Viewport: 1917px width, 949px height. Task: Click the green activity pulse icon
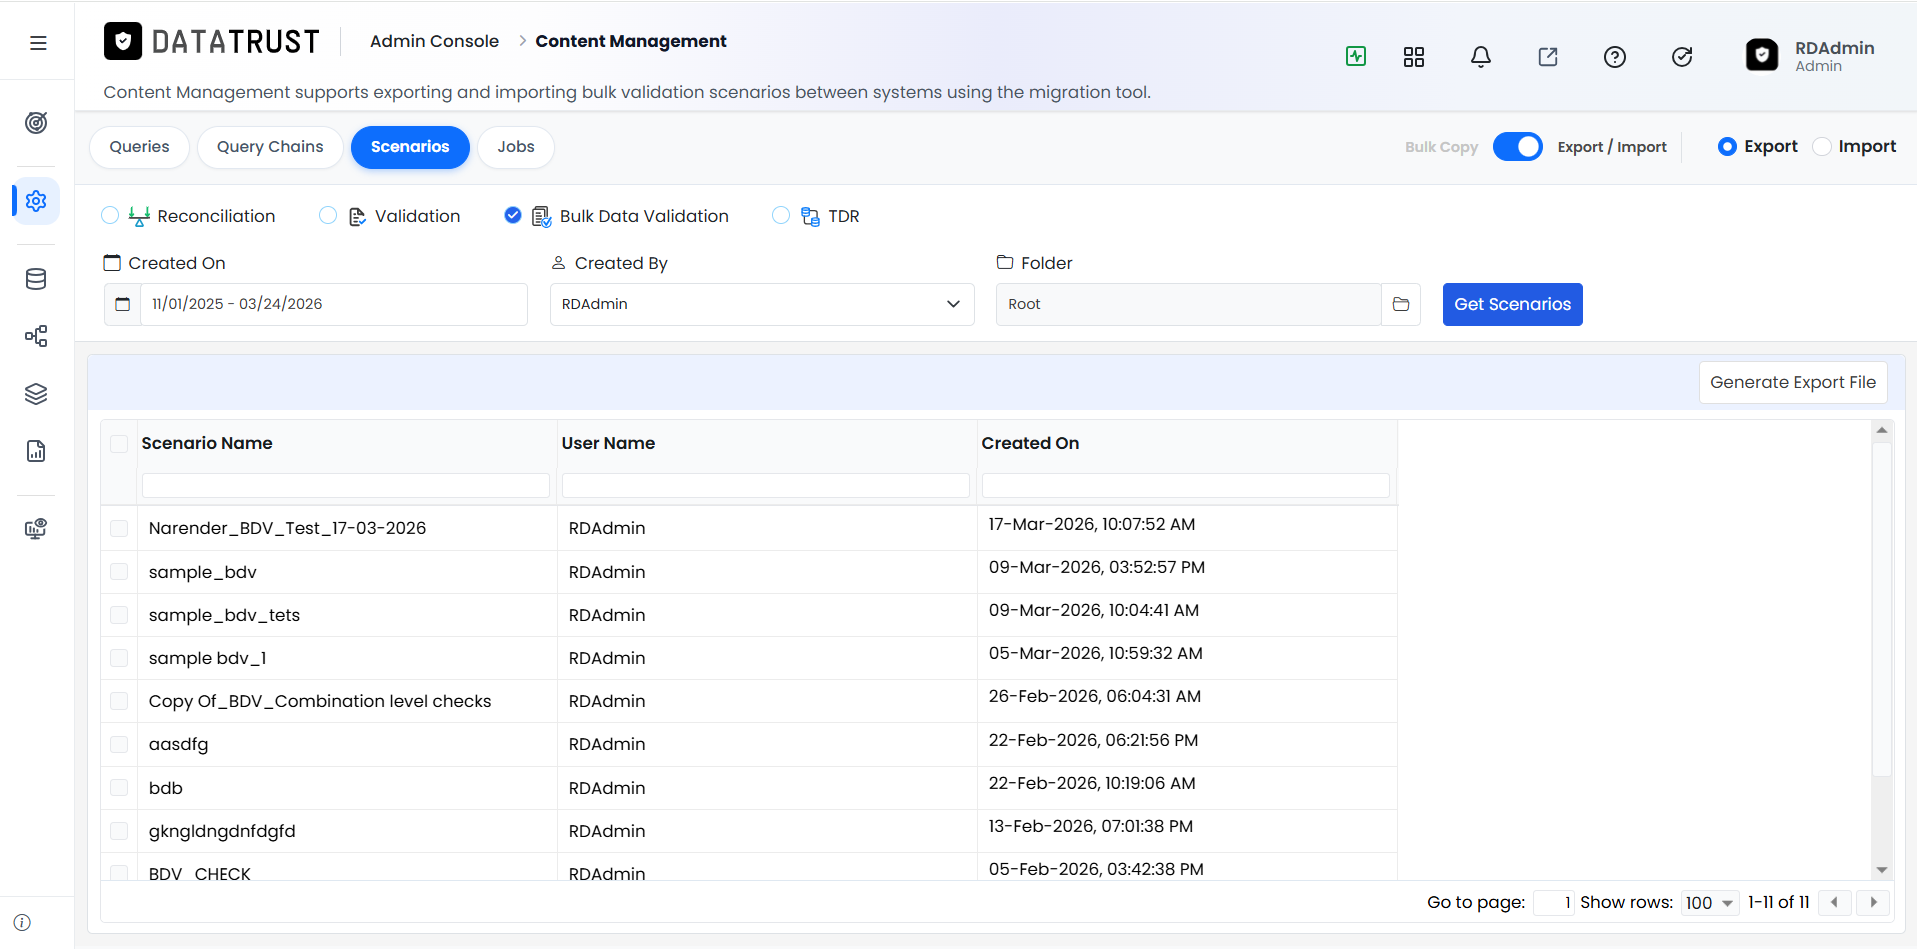coord(1356,56)
